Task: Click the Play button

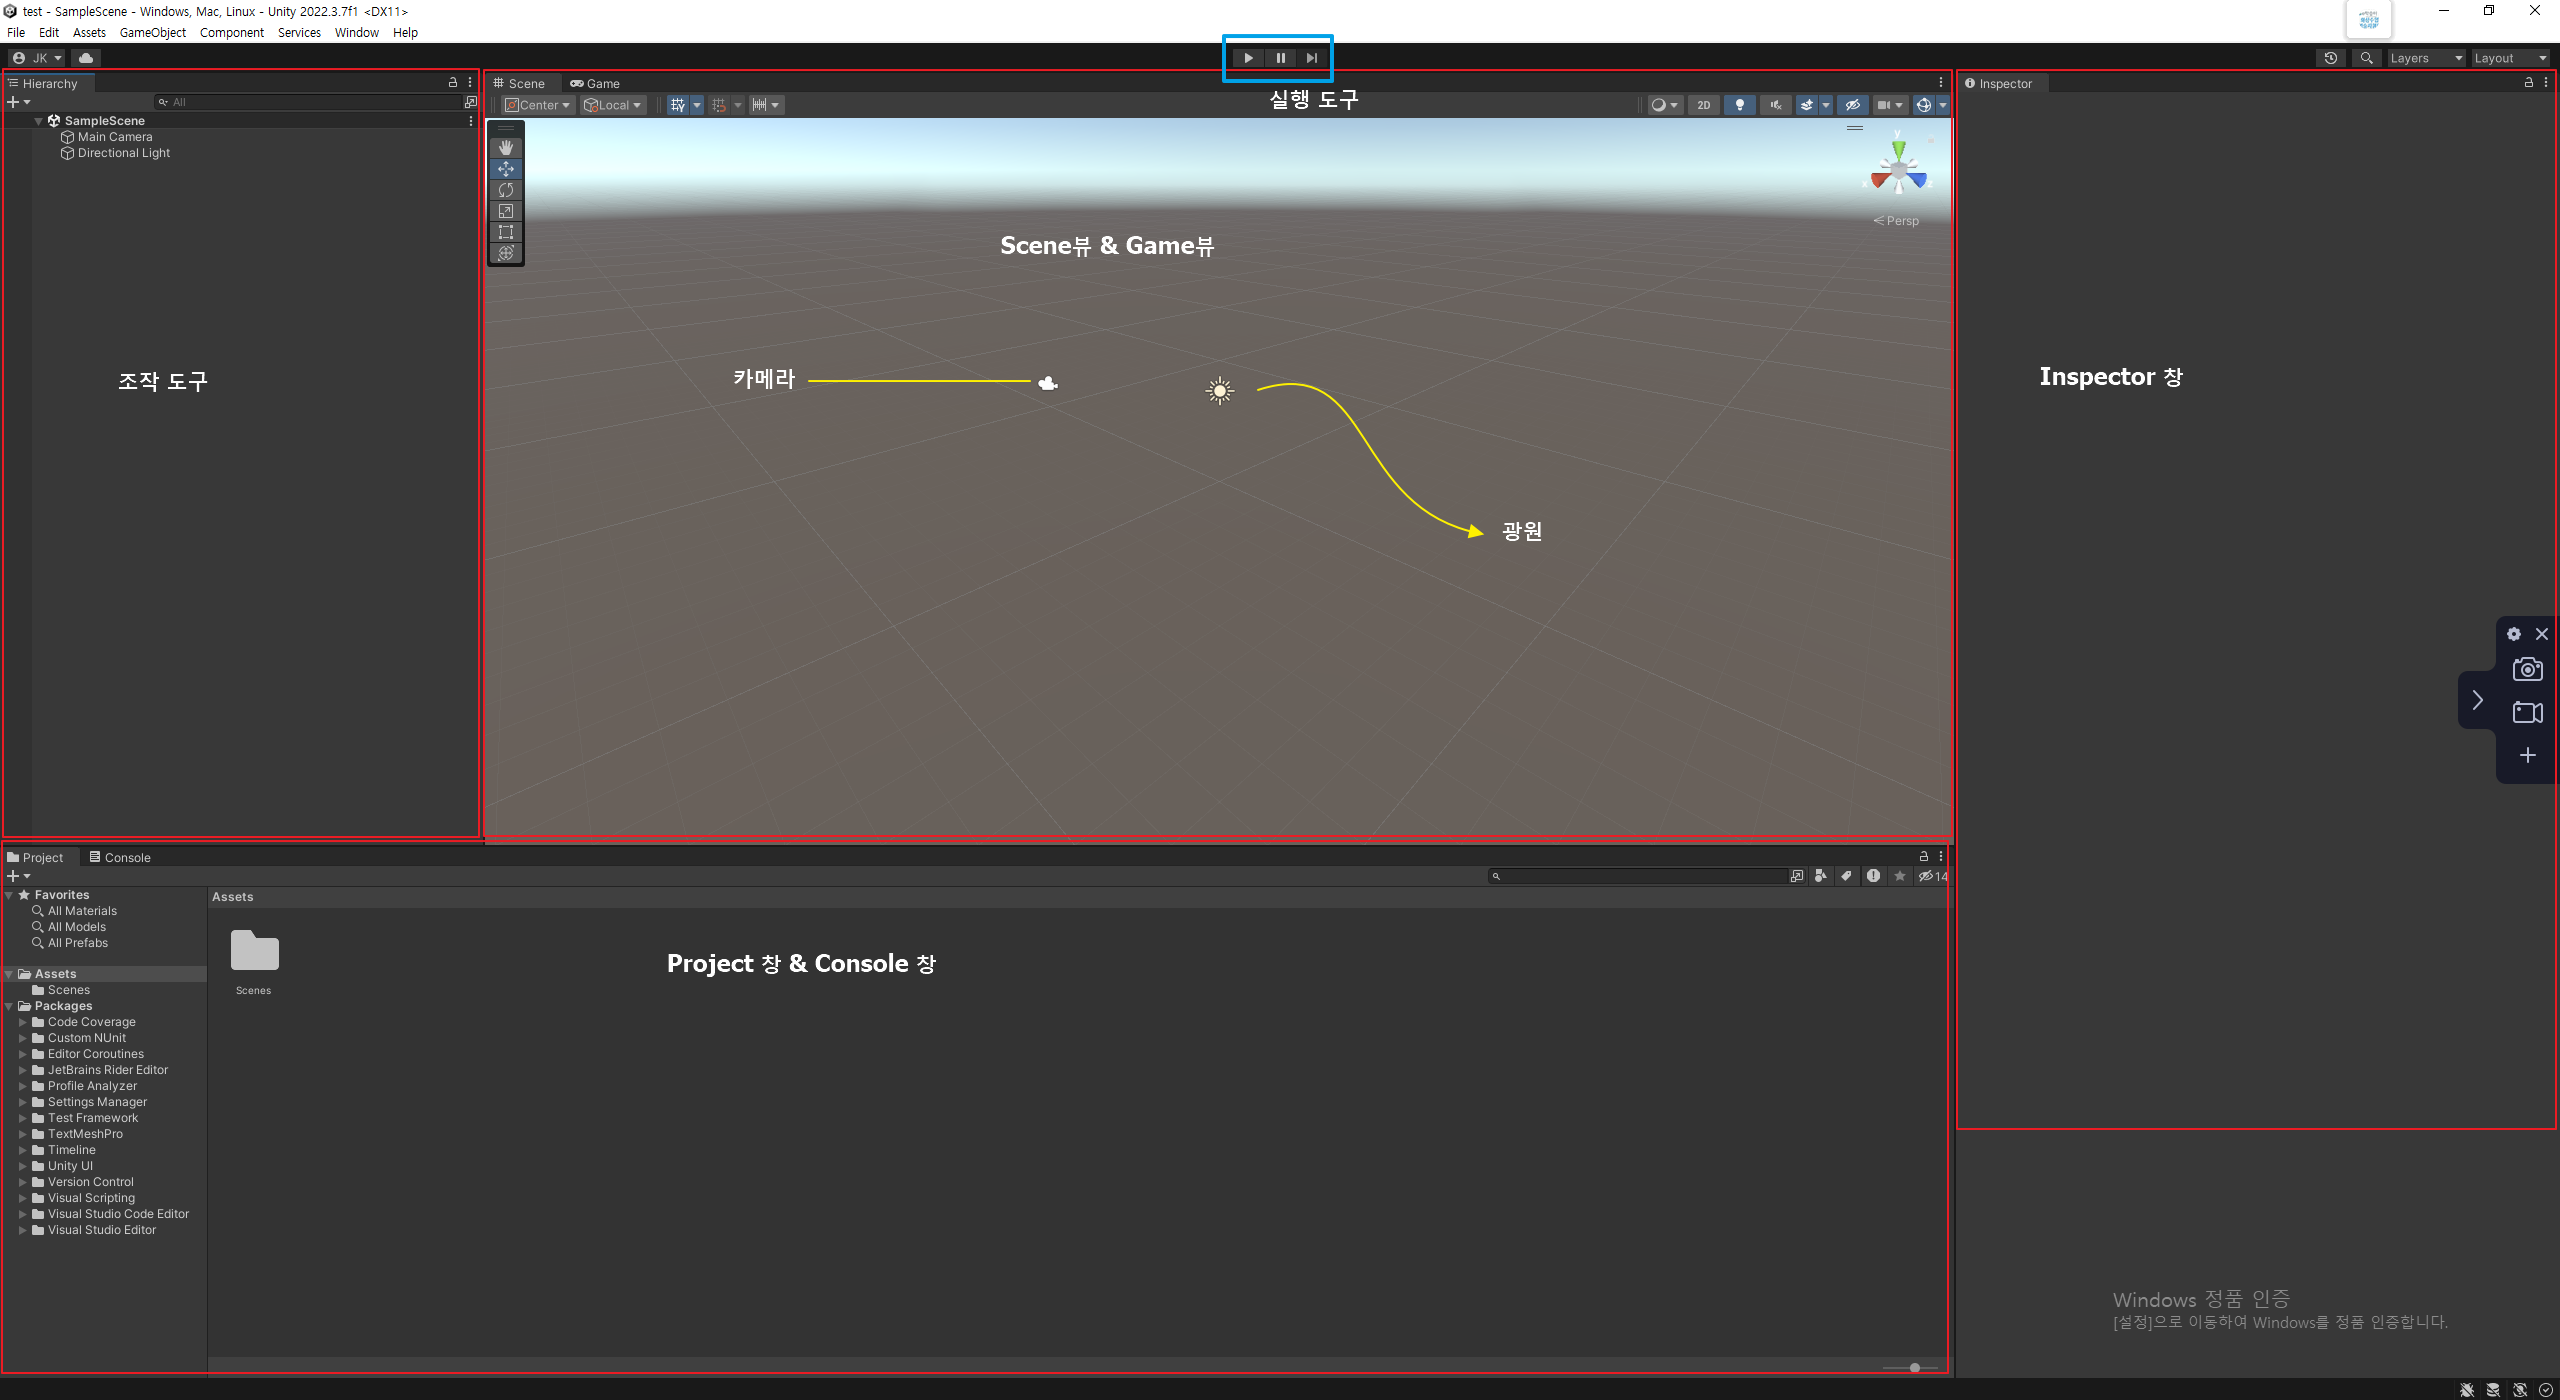Action: 1248,58
